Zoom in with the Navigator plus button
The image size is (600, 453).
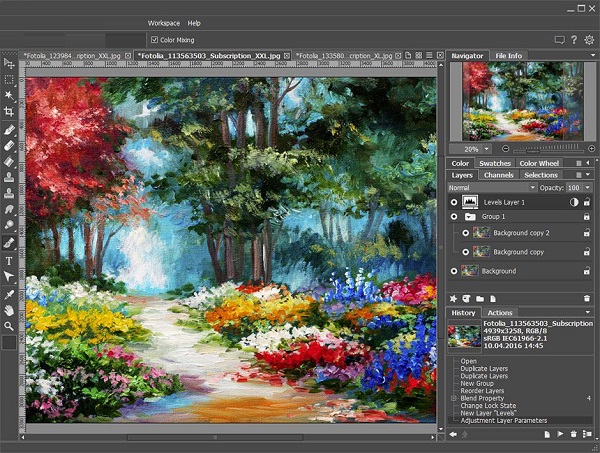pyautogui.click(x=592, y=148)
